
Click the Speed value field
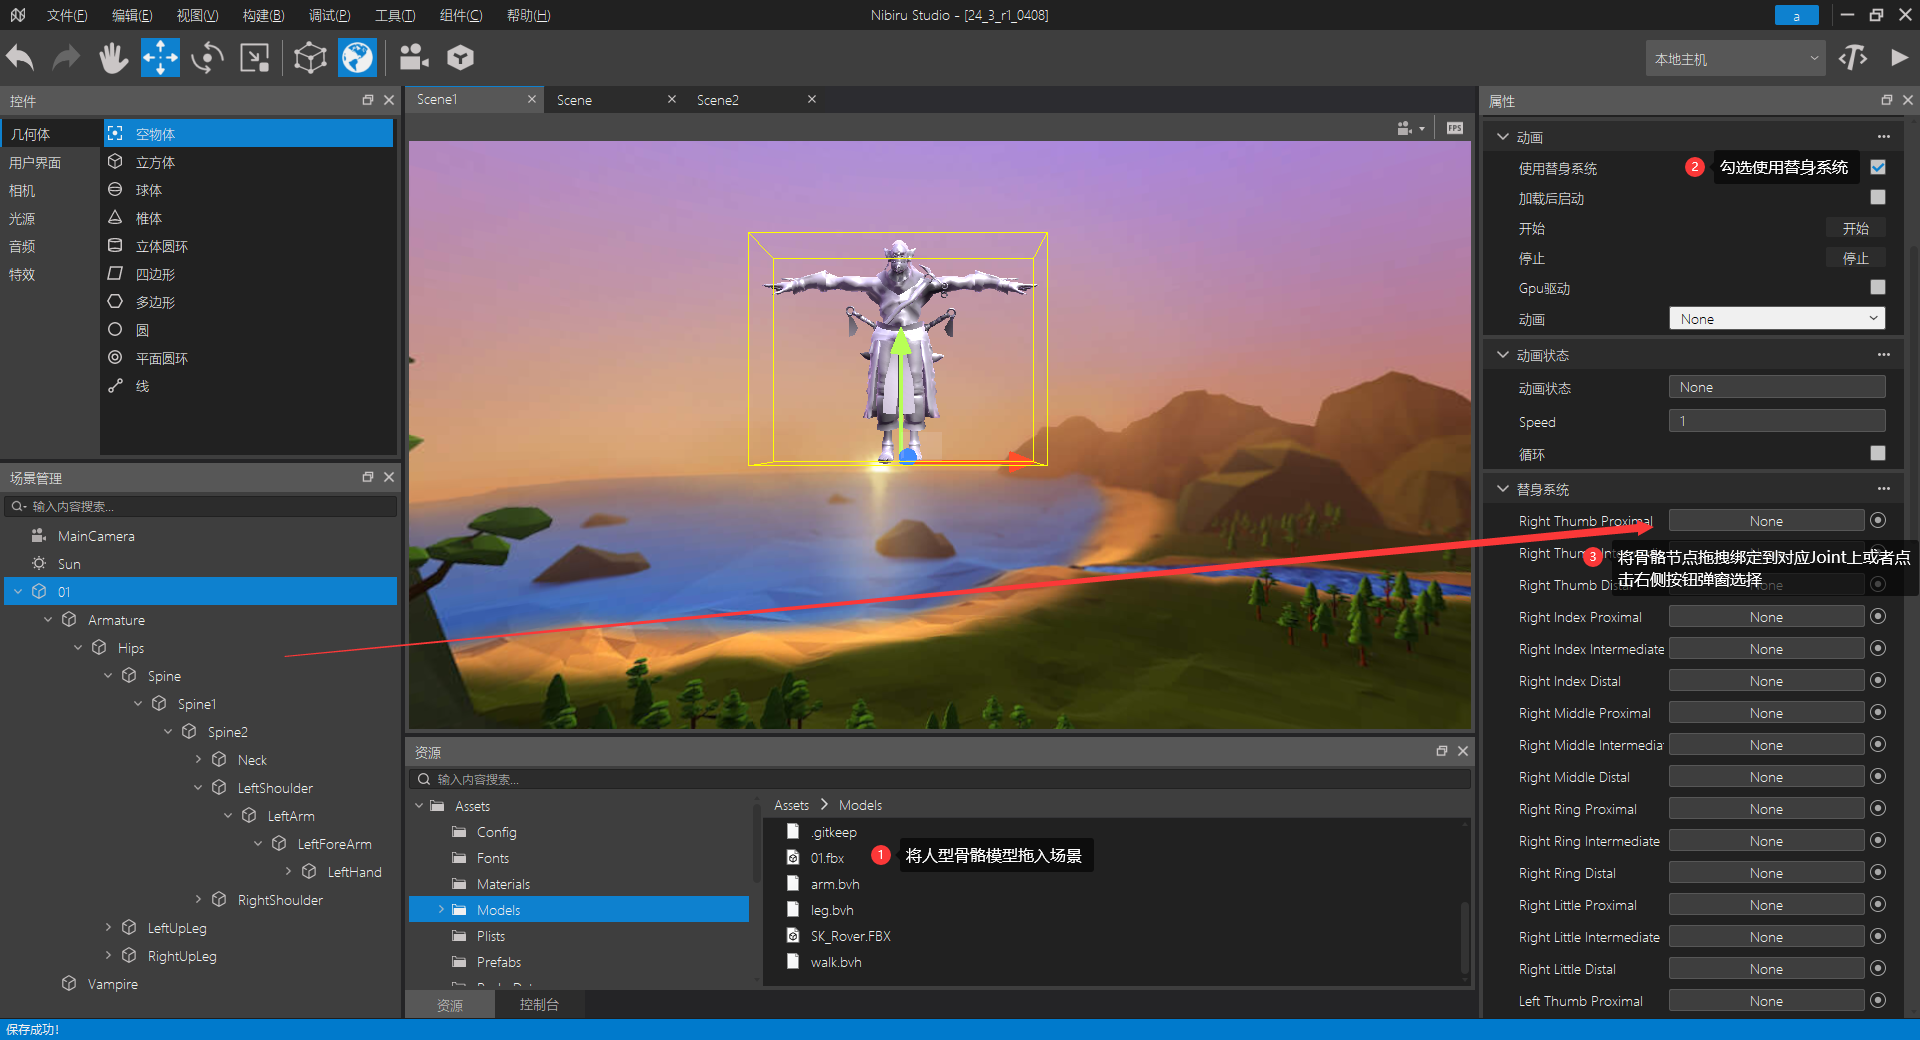coord(1776,422)
